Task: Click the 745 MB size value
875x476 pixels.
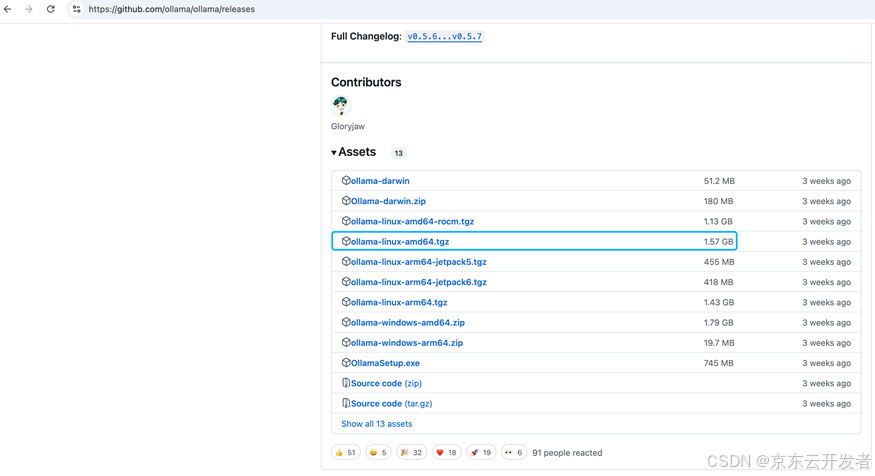Action: [x=718, y=363]
